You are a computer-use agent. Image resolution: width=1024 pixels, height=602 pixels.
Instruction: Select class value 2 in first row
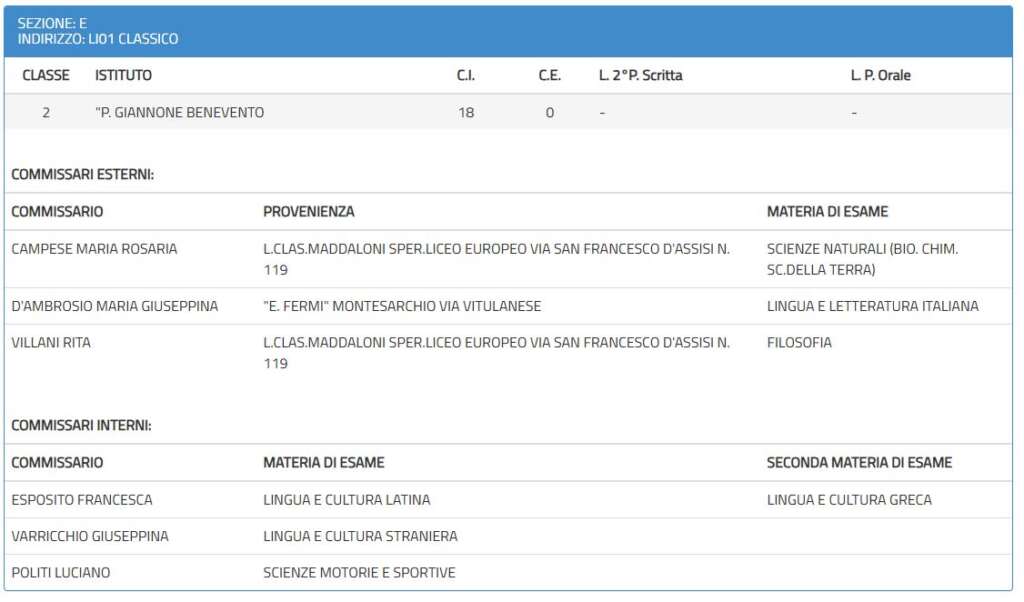tap(46, 112)
